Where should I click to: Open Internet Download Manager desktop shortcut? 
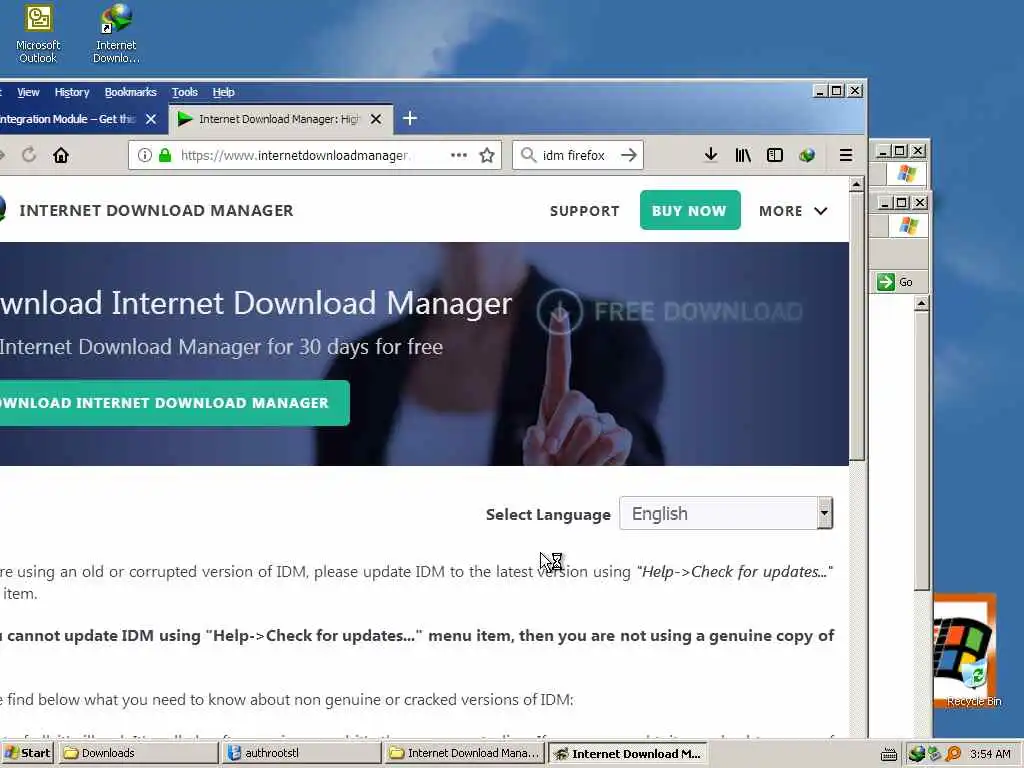[x=116, y=34]
